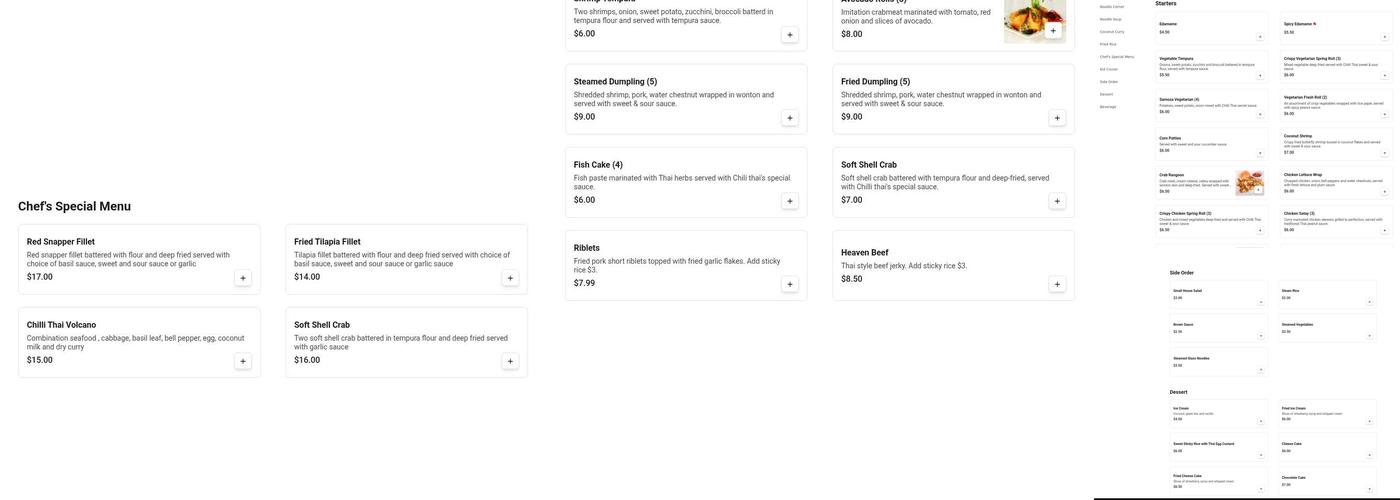Add Fried Dumpling (5) to cart

1057,118
